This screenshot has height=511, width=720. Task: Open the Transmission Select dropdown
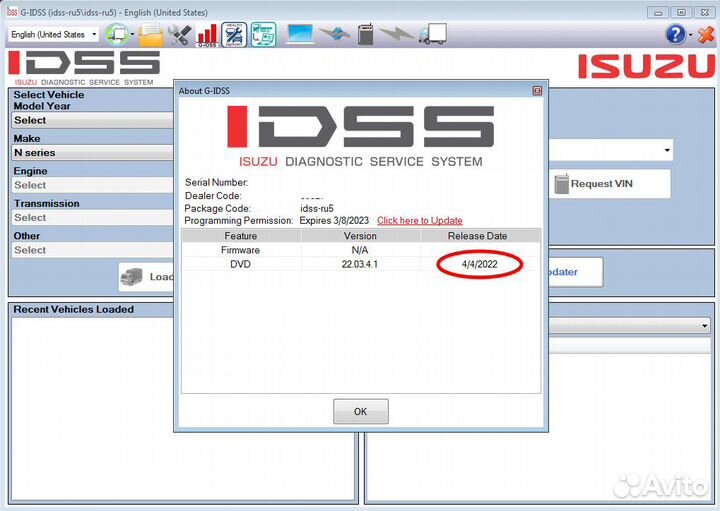pyautogui.click(x=93, y=218)
